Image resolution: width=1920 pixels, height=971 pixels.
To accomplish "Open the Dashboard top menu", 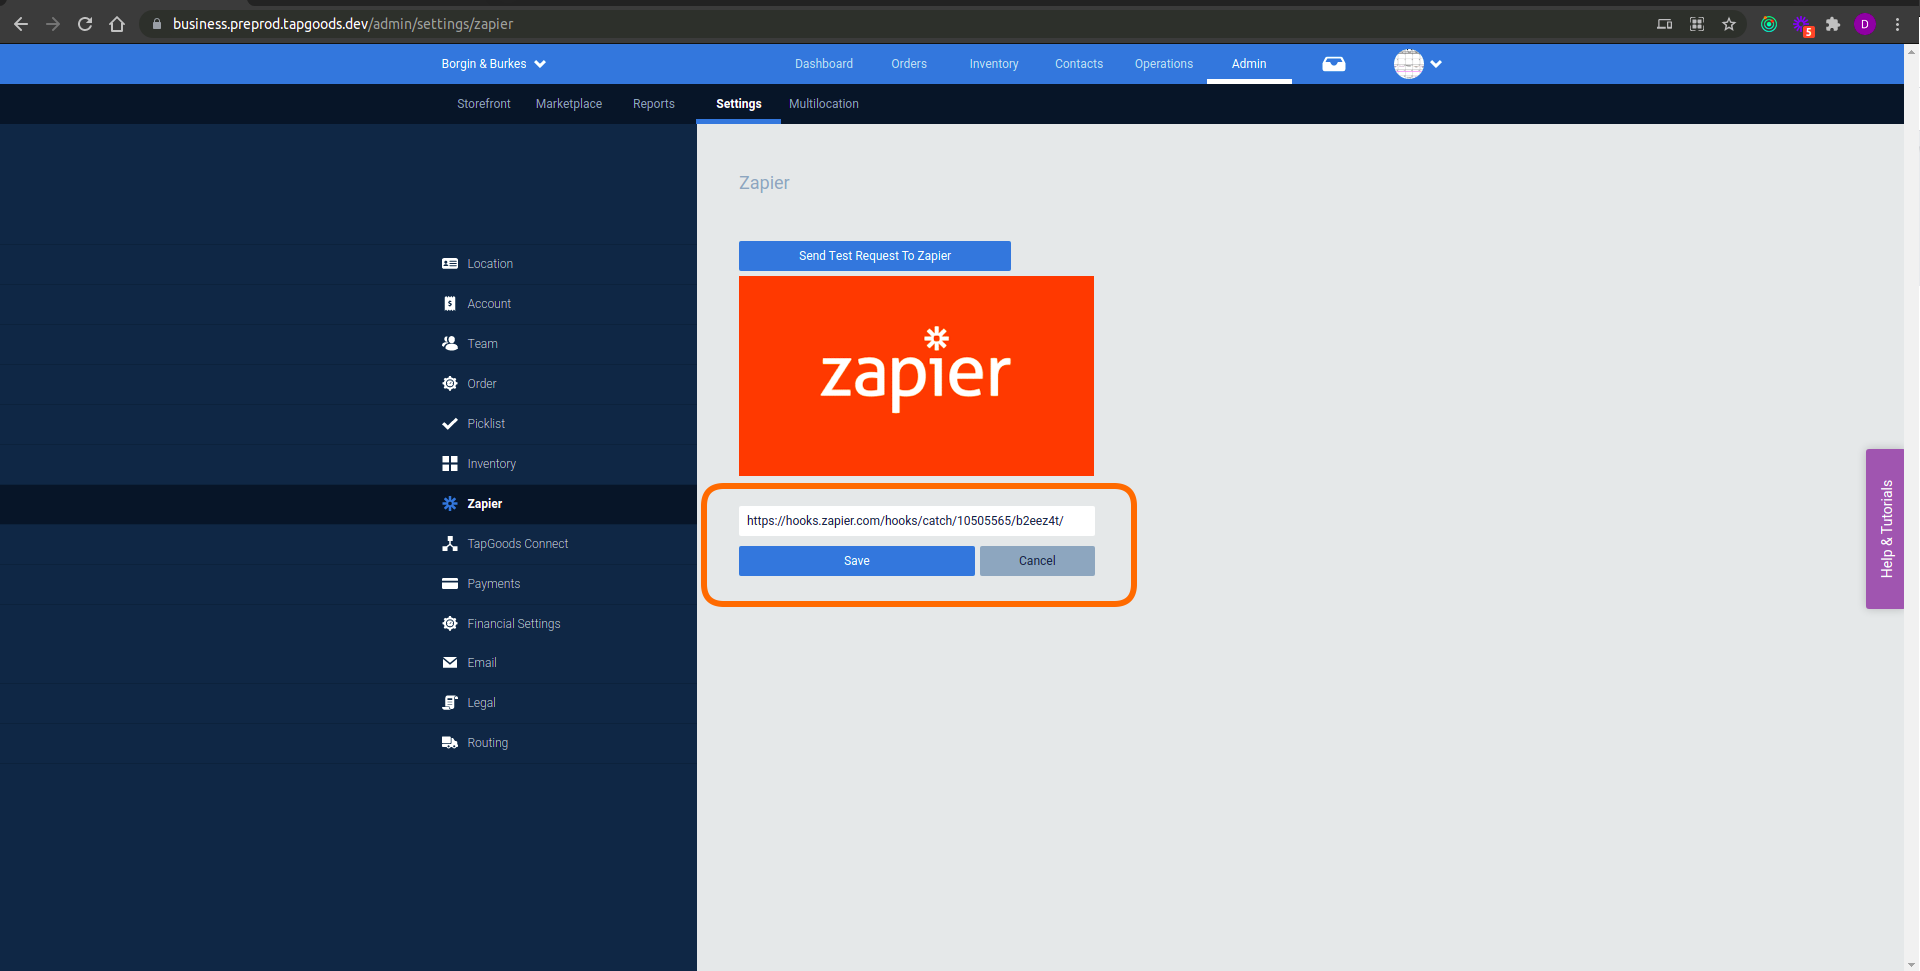I will click(x=824, y=64).
